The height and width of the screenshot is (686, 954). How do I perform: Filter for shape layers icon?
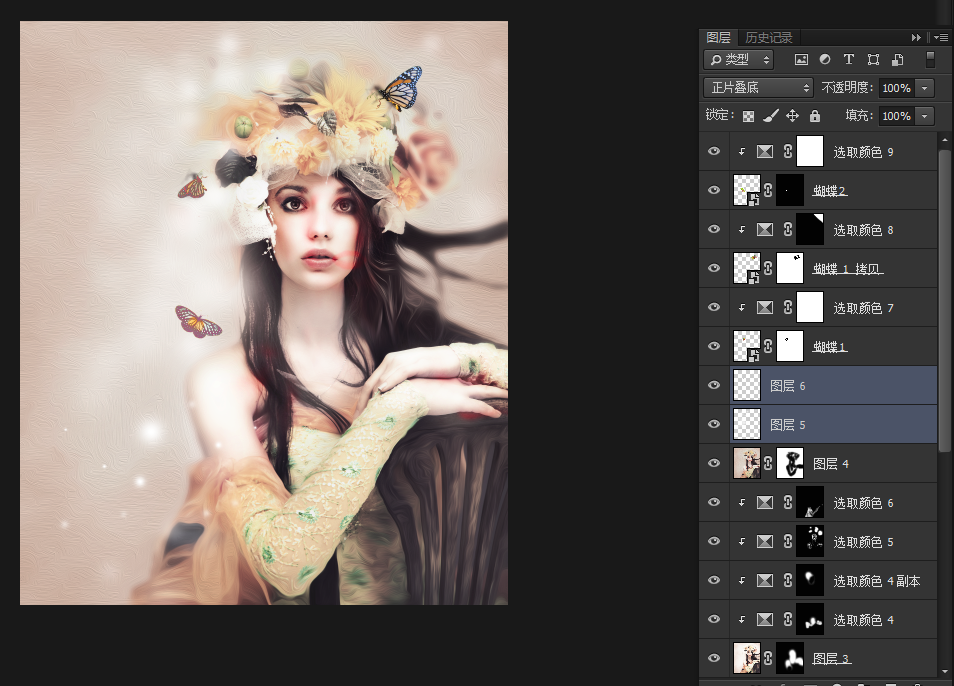(x=873, y=60)
